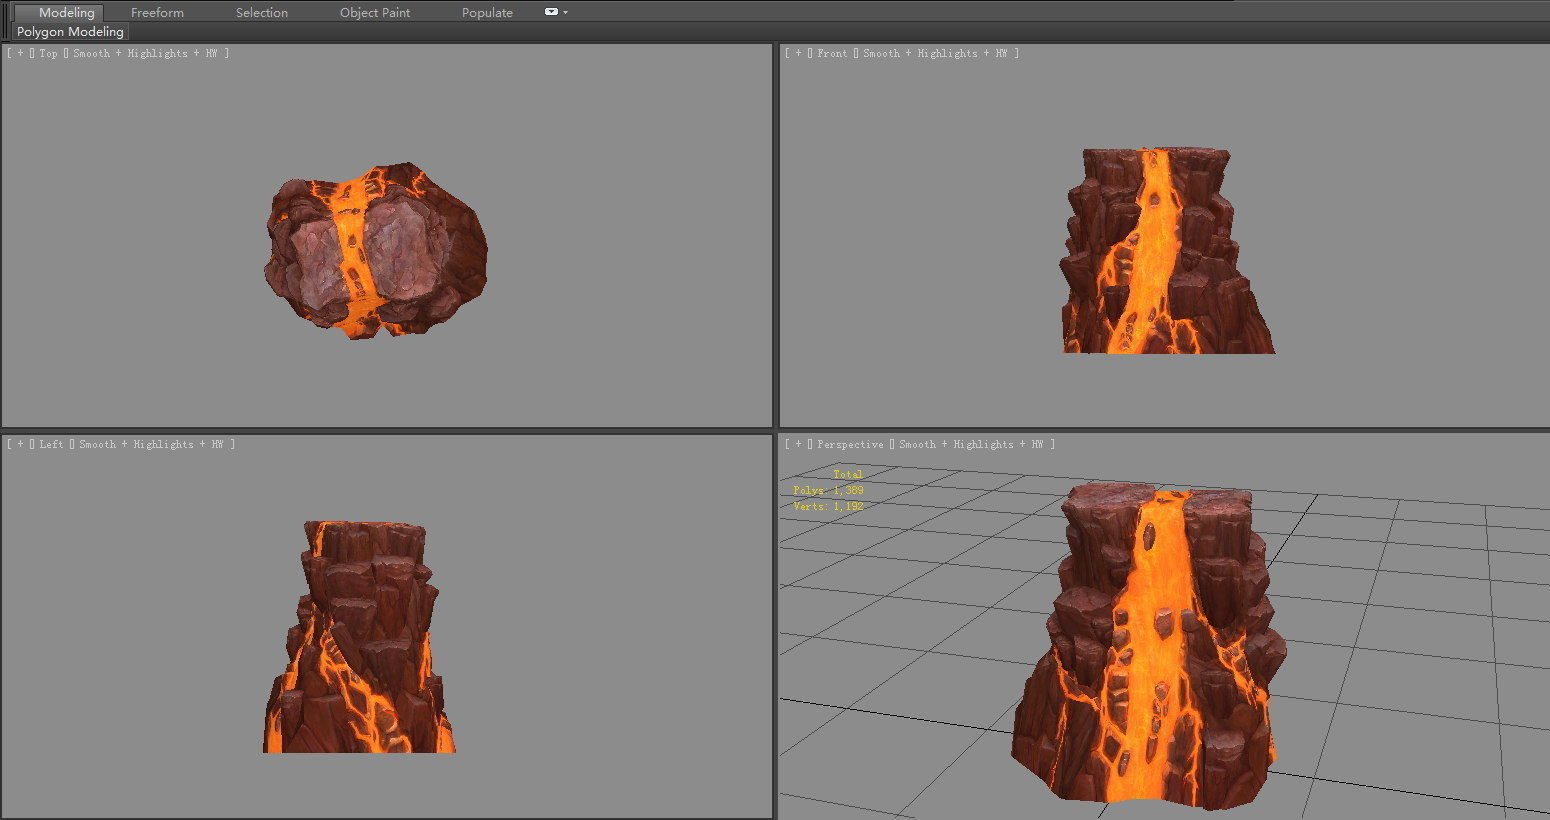
Task: Open Left viewport Smooth + Highlights shading menu
Action: (x=151, y=444)
